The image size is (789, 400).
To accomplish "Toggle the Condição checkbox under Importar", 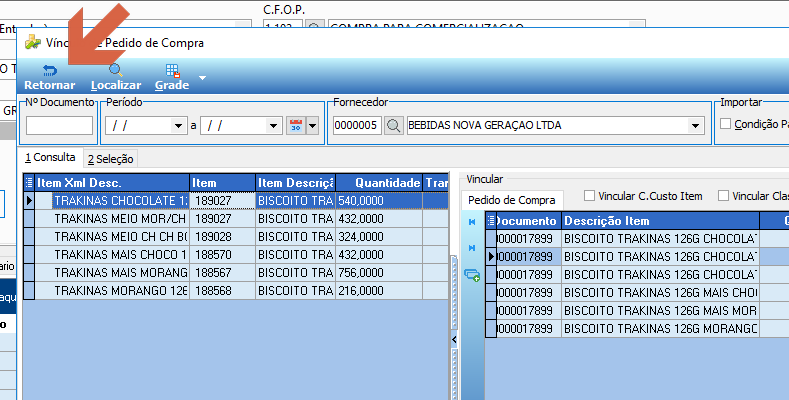I will [x=725, y=123].
